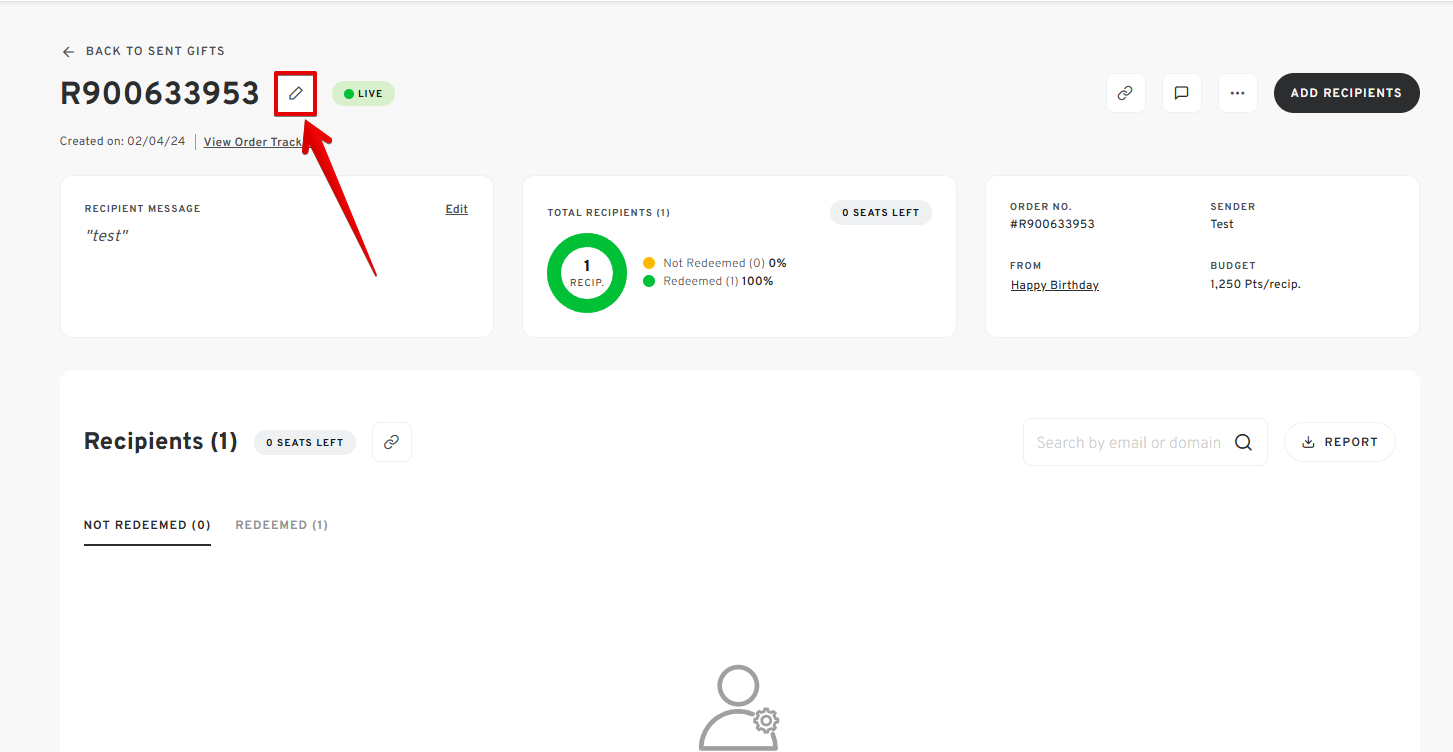
Task: Switch to the Redeemed (1) tab
Action: tap(281, 525)
